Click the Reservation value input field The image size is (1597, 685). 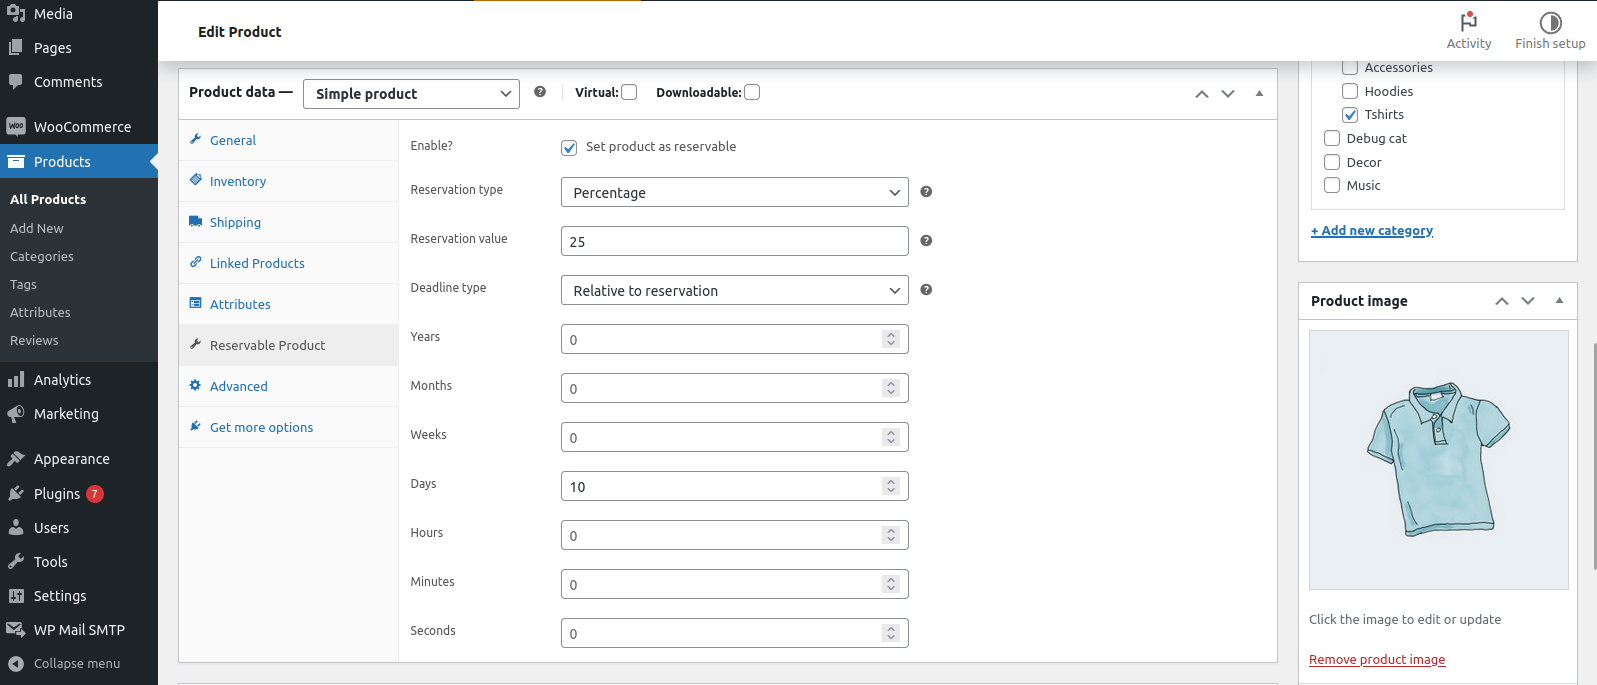coord(734,241)
